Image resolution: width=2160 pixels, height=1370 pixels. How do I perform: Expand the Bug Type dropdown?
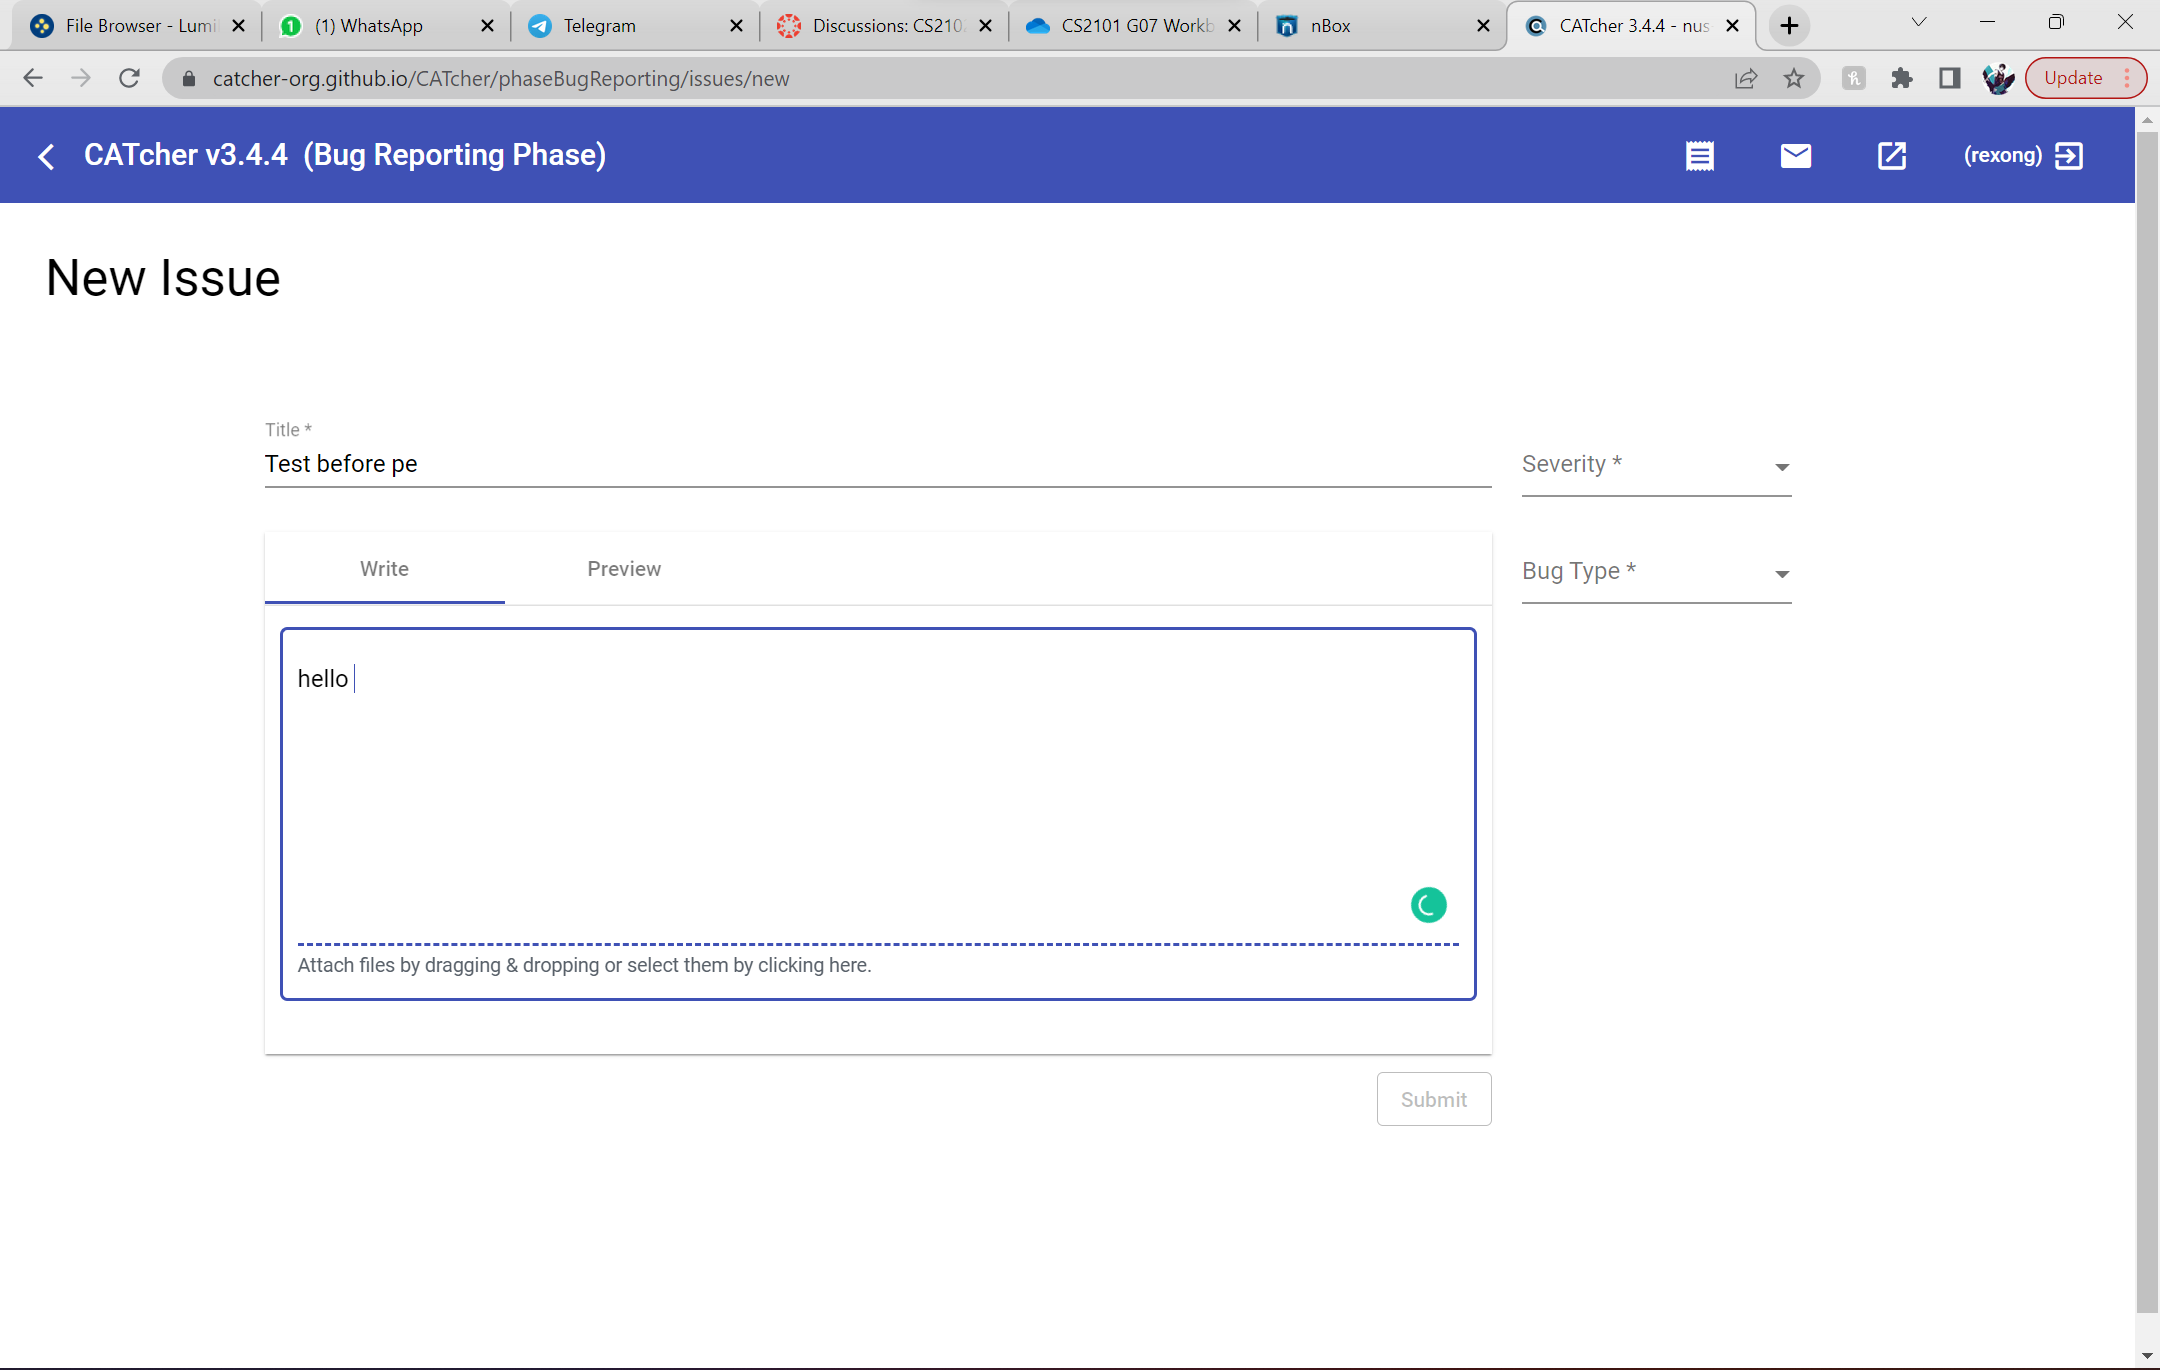[1656, 573]
